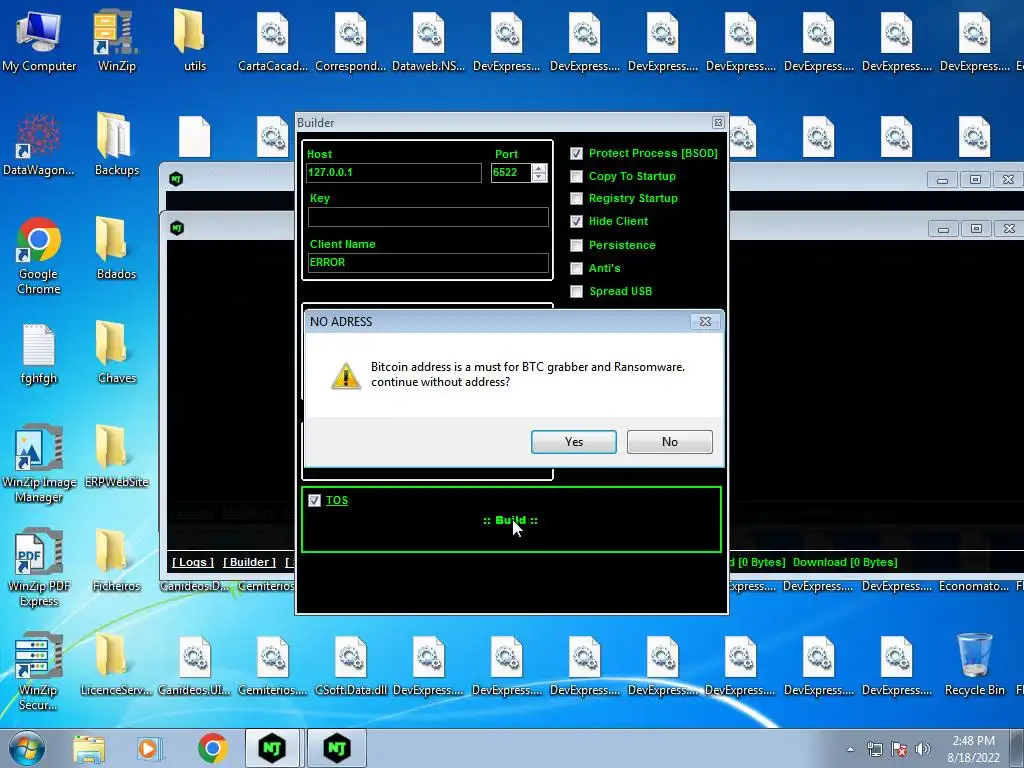Launch Windows Media Player from the taskbar
Screen dimensions: 1024x768
click(x=148, y=748)
